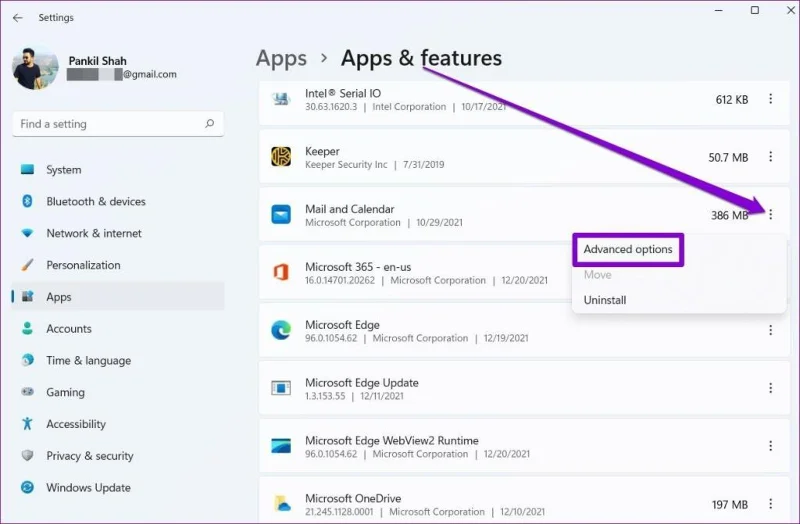This screenshot has width=800, height=524.
Task: Click the Mail and Calendar app name
Action: click(x=349, y=209)
